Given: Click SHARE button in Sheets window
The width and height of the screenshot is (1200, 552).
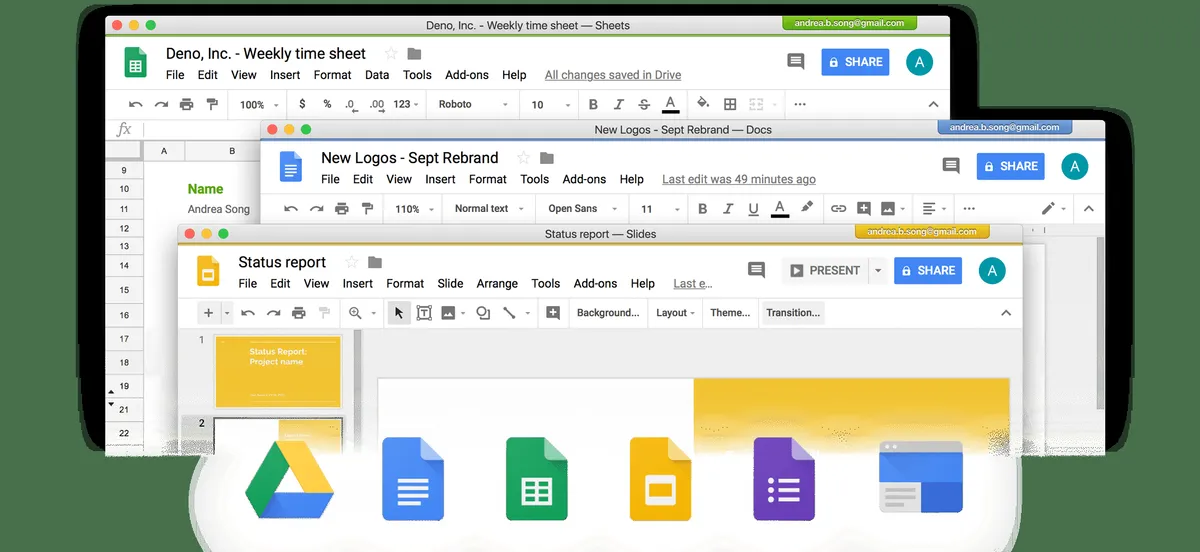Looking at the screenshot, I should pyautogui.click(x=855, y=62).
